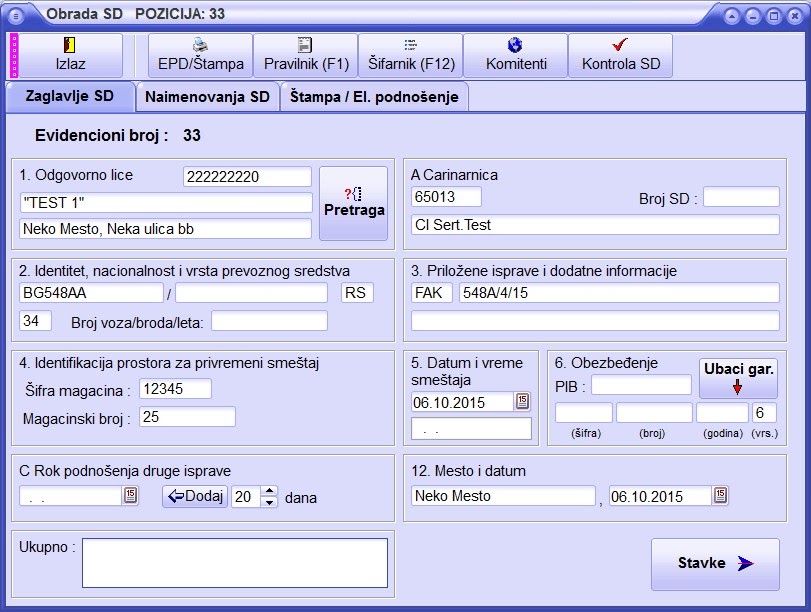Viewport: 811px width, 612px height.
Task: Click second row of Priložene isprave field
Action: [x=595, y=321]
